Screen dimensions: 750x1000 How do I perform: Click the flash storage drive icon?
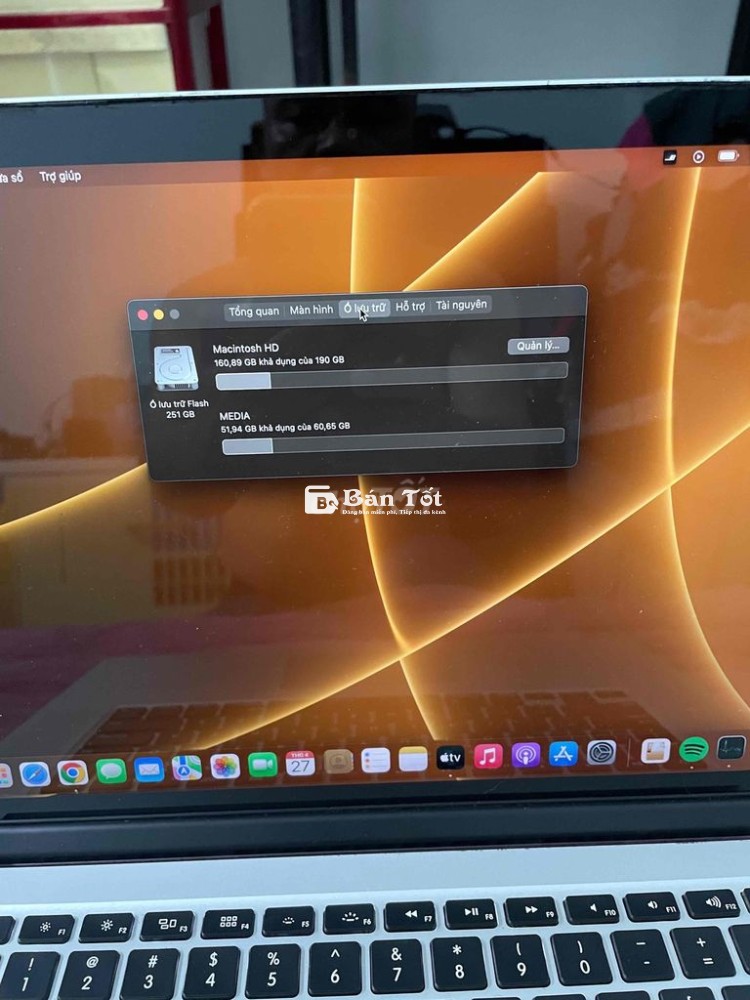click(x=175, y=368)
